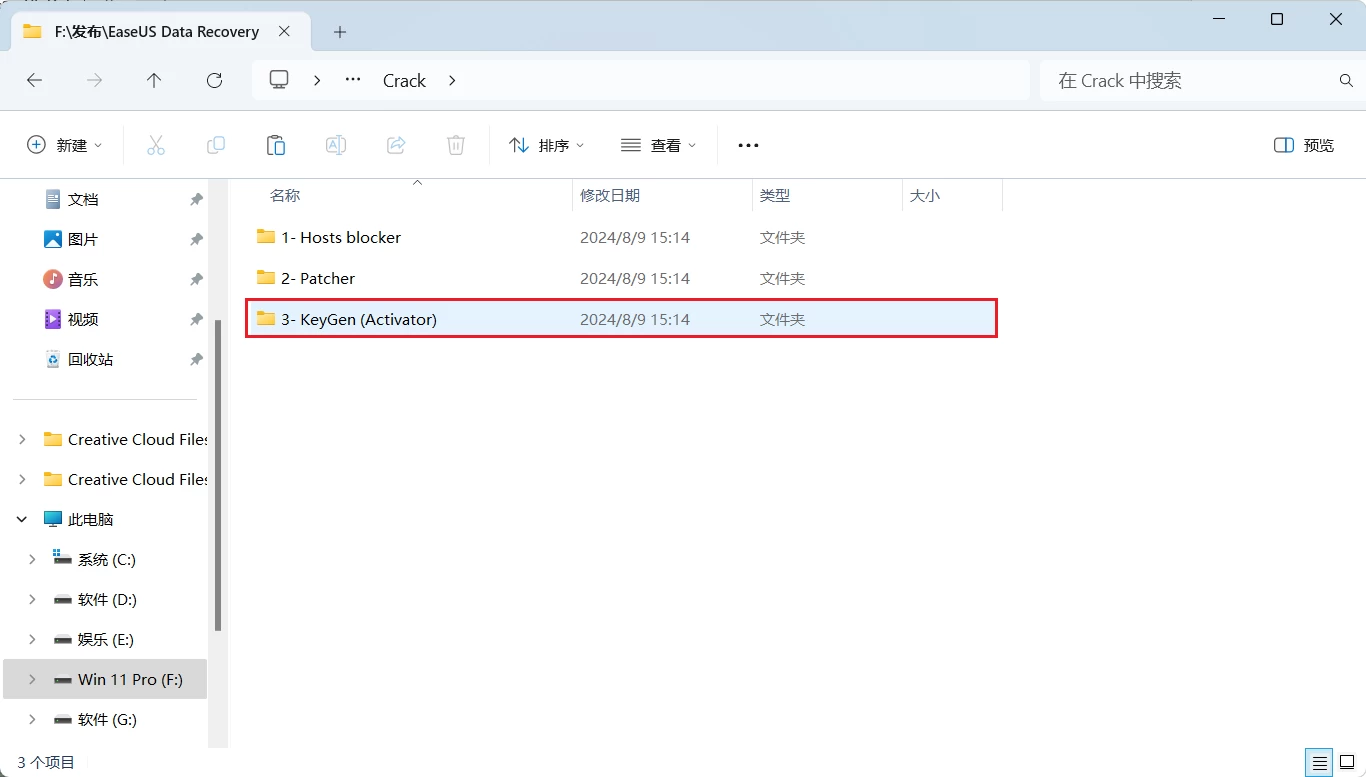Sort by 名称 column header
The height and width of the screenshot is (777, 1366).
[x=285, y=196]
